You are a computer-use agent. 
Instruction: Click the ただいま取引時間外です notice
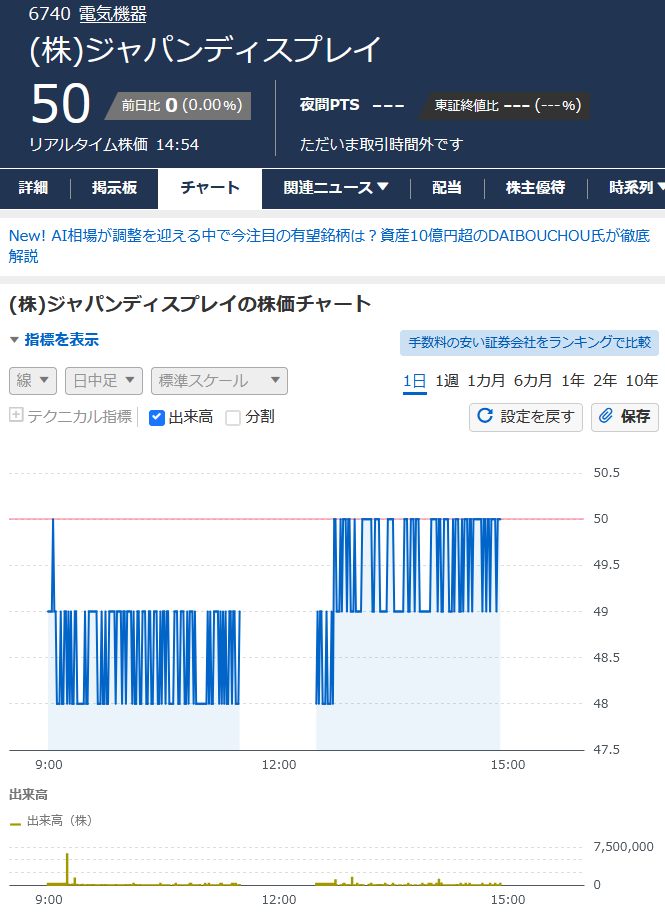382,145
